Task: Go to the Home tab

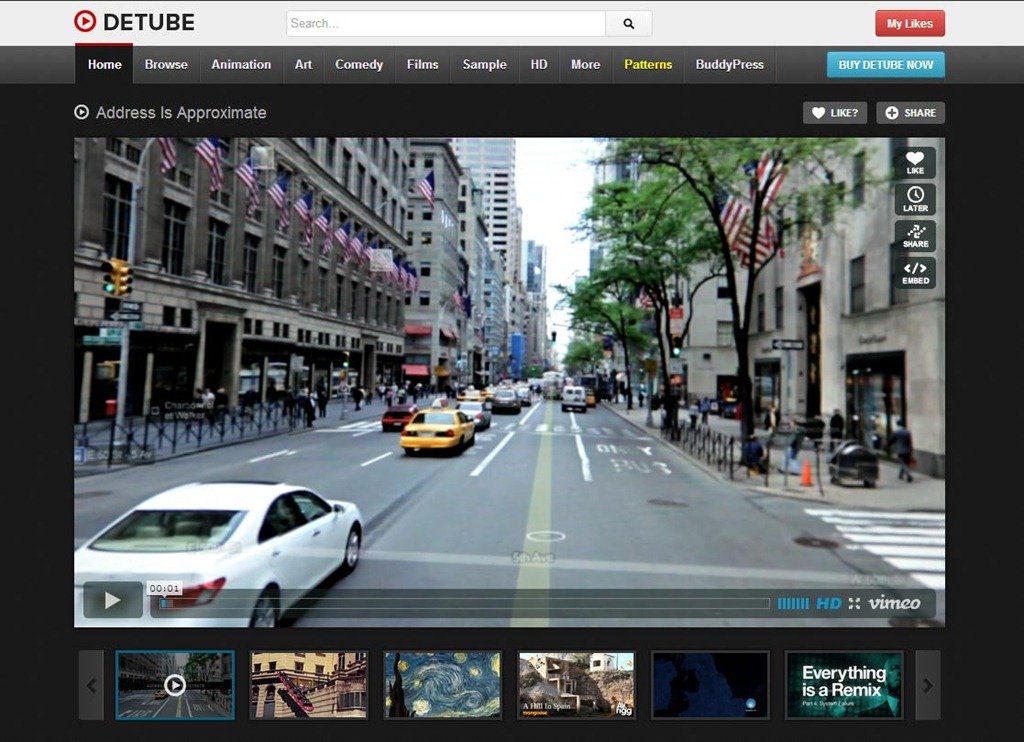Action: (104, 65)
